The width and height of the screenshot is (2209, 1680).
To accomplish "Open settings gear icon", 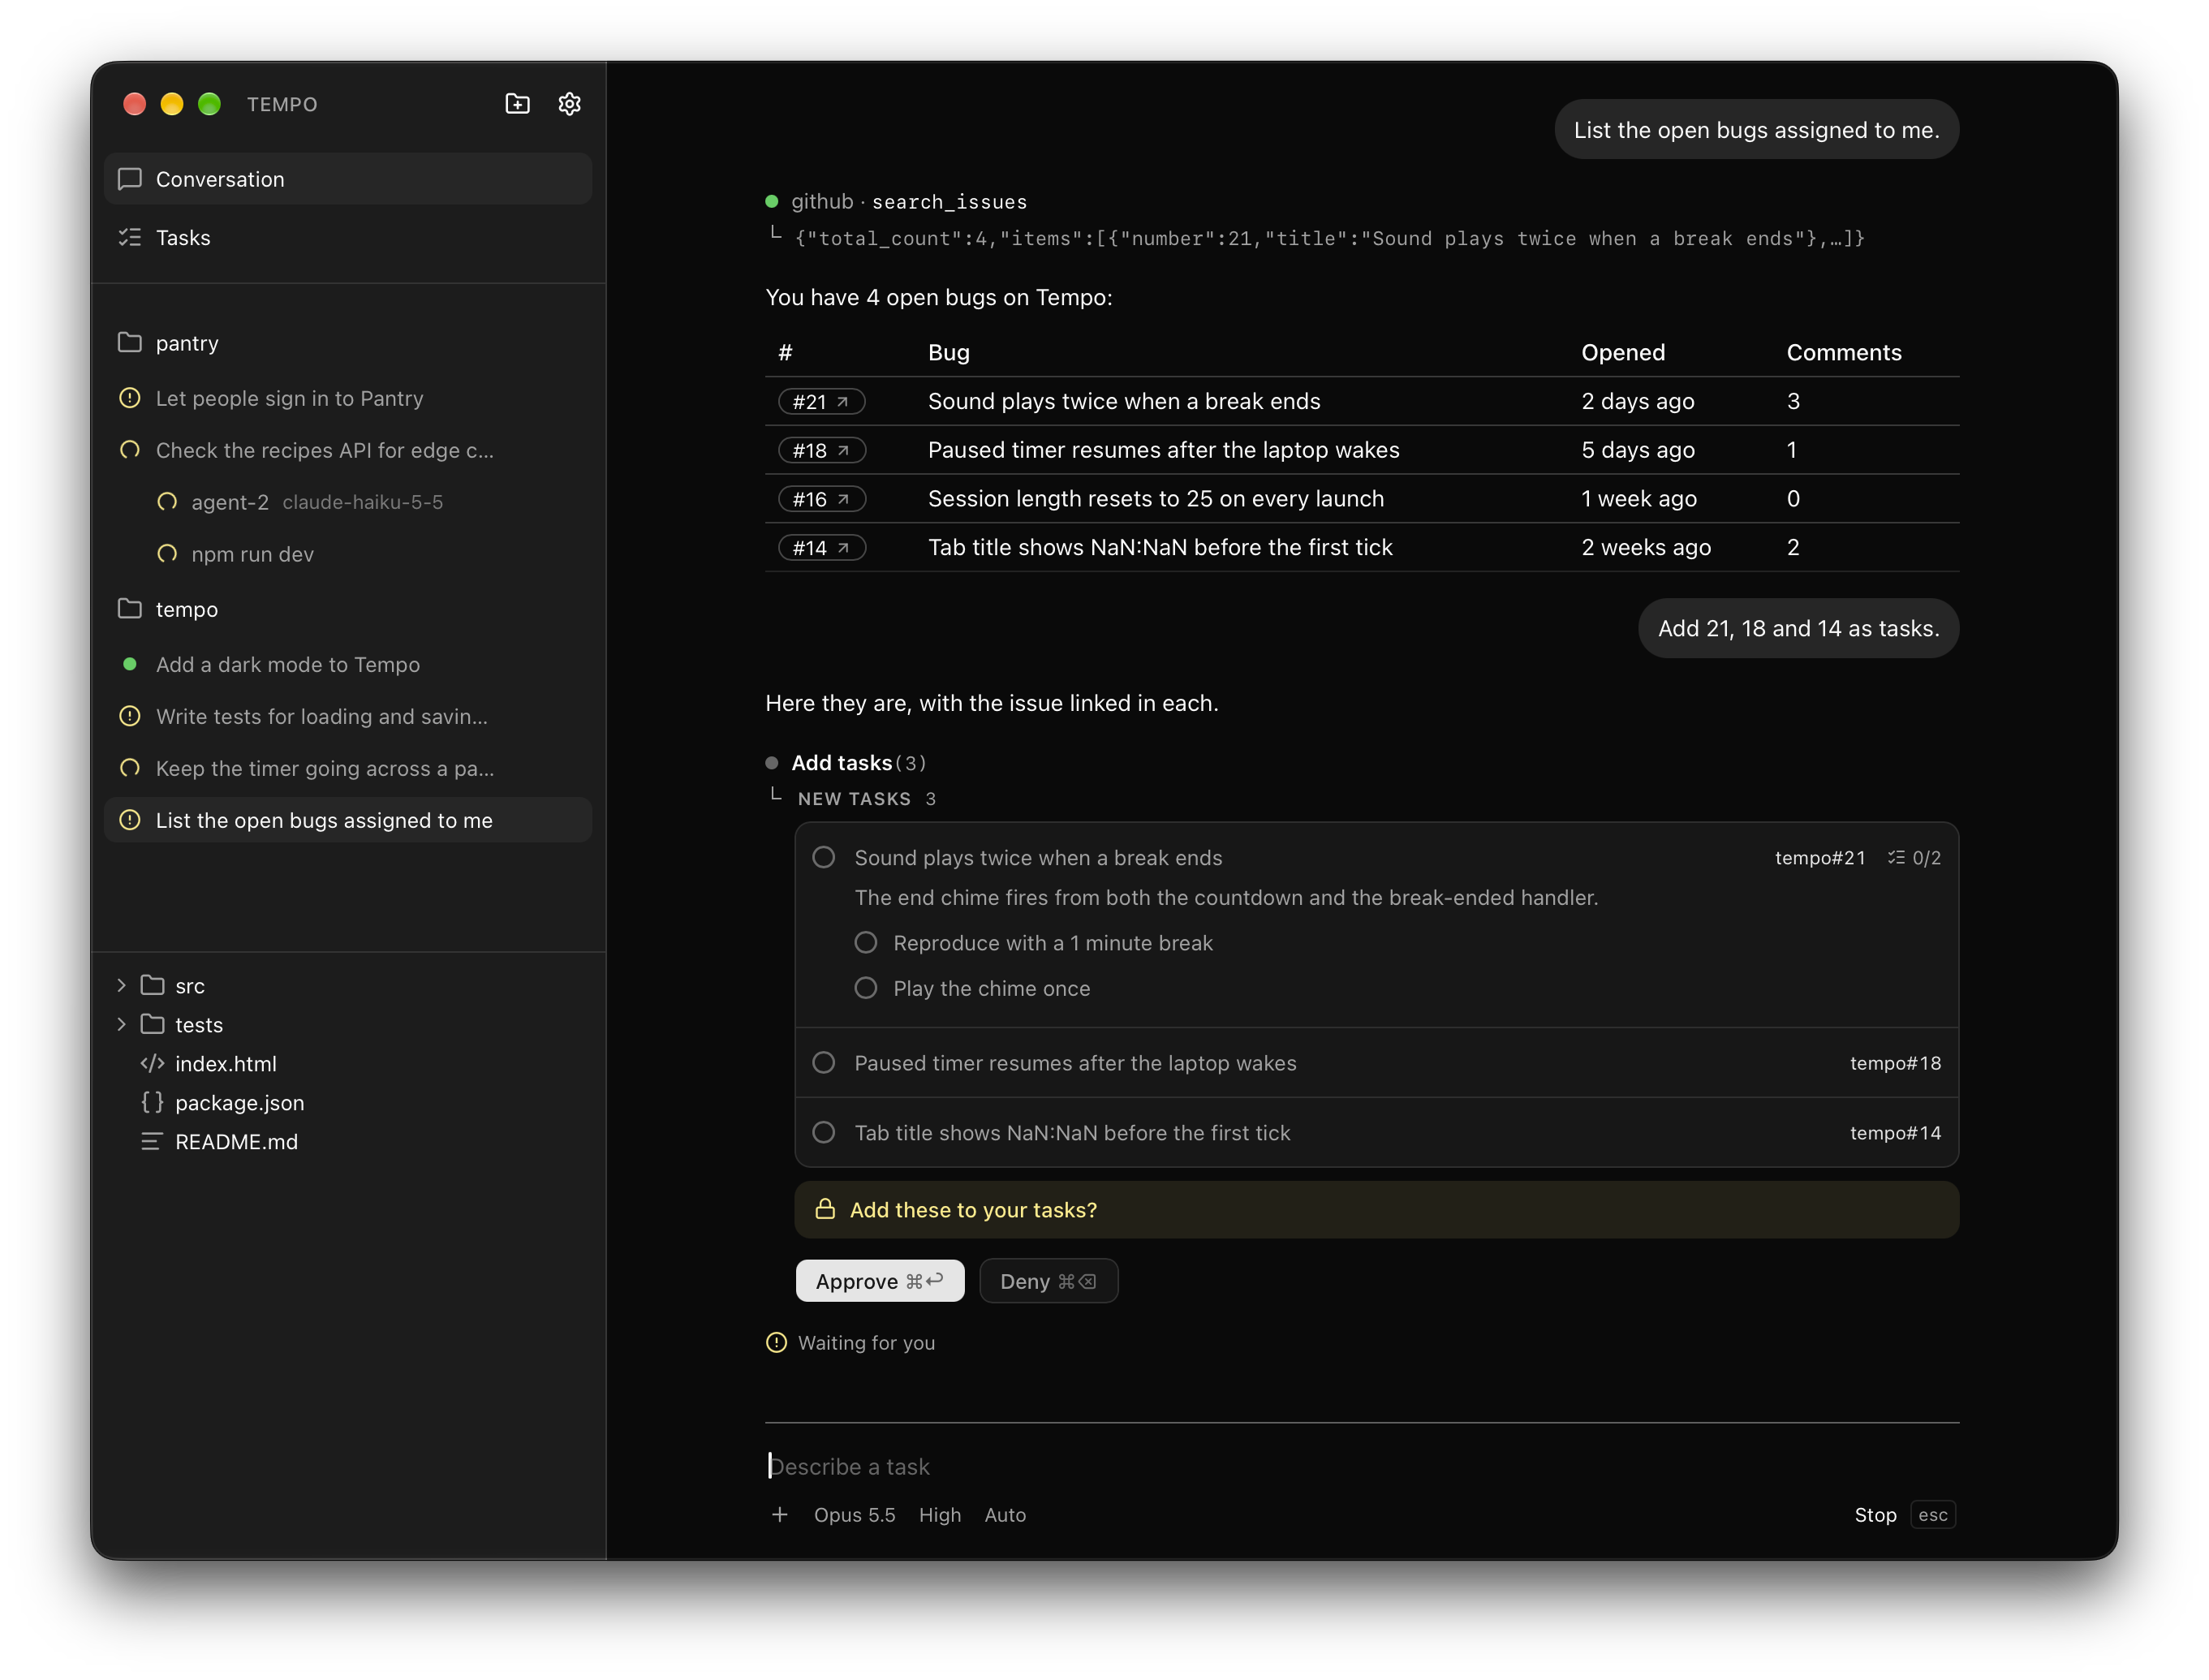I will click(569, 104).
